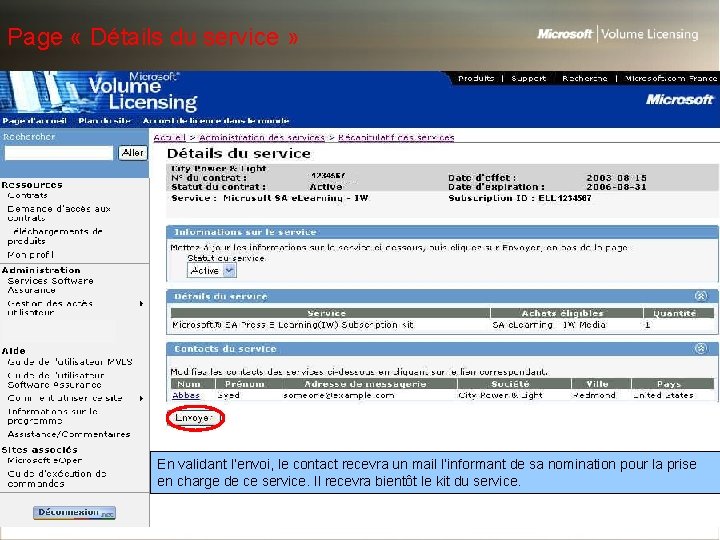
Task: Click the Aller search button
Action: (x=133, y=153)
